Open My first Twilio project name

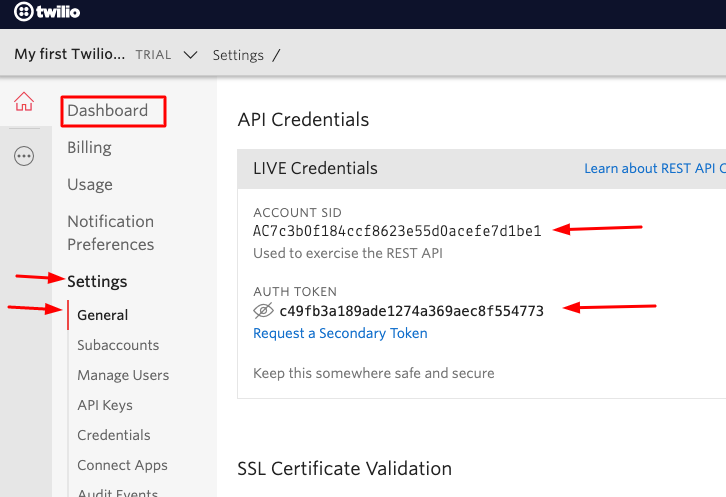69,54
